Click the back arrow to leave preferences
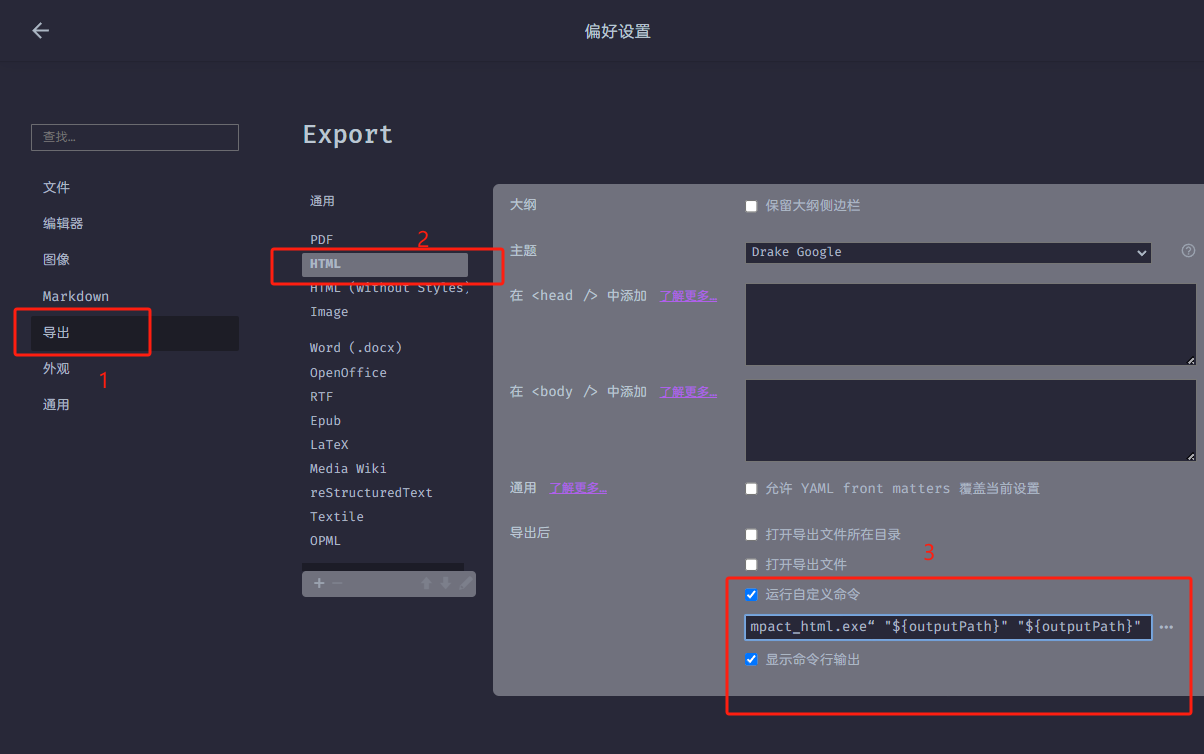The height and width of the screenshot is (754, 1204). click(x=40, y=30)
